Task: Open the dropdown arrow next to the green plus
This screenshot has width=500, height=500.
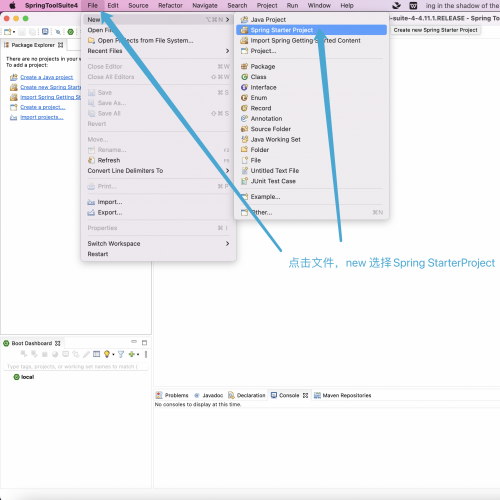Action: pyautogui.click(x=138, y=354)
